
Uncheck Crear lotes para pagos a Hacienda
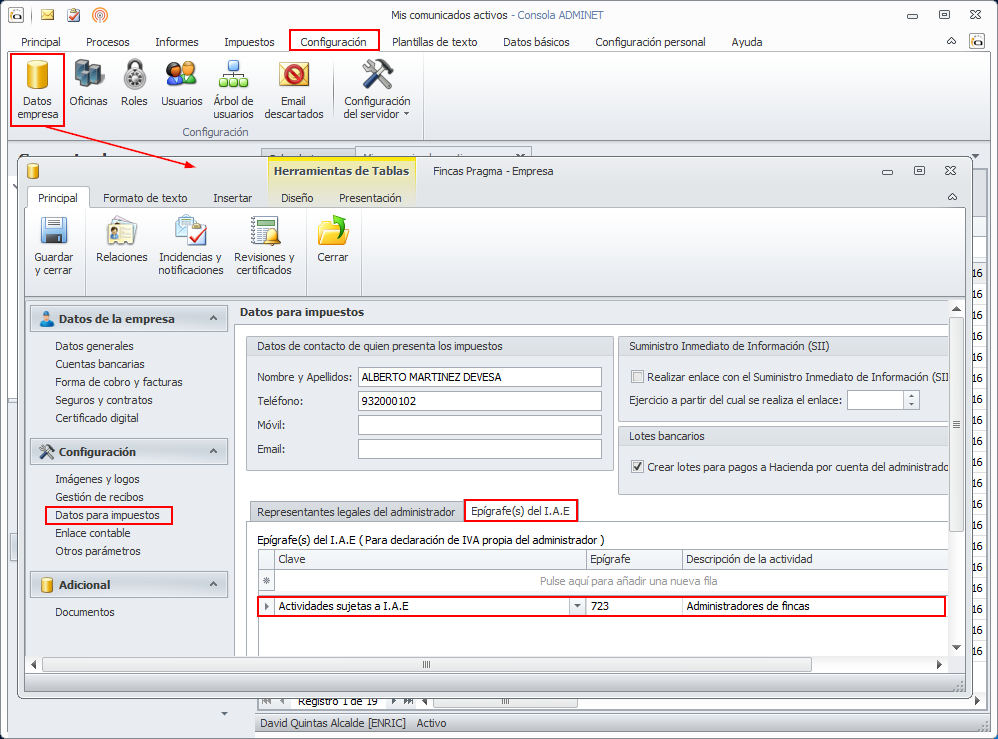tap(637, 467)
